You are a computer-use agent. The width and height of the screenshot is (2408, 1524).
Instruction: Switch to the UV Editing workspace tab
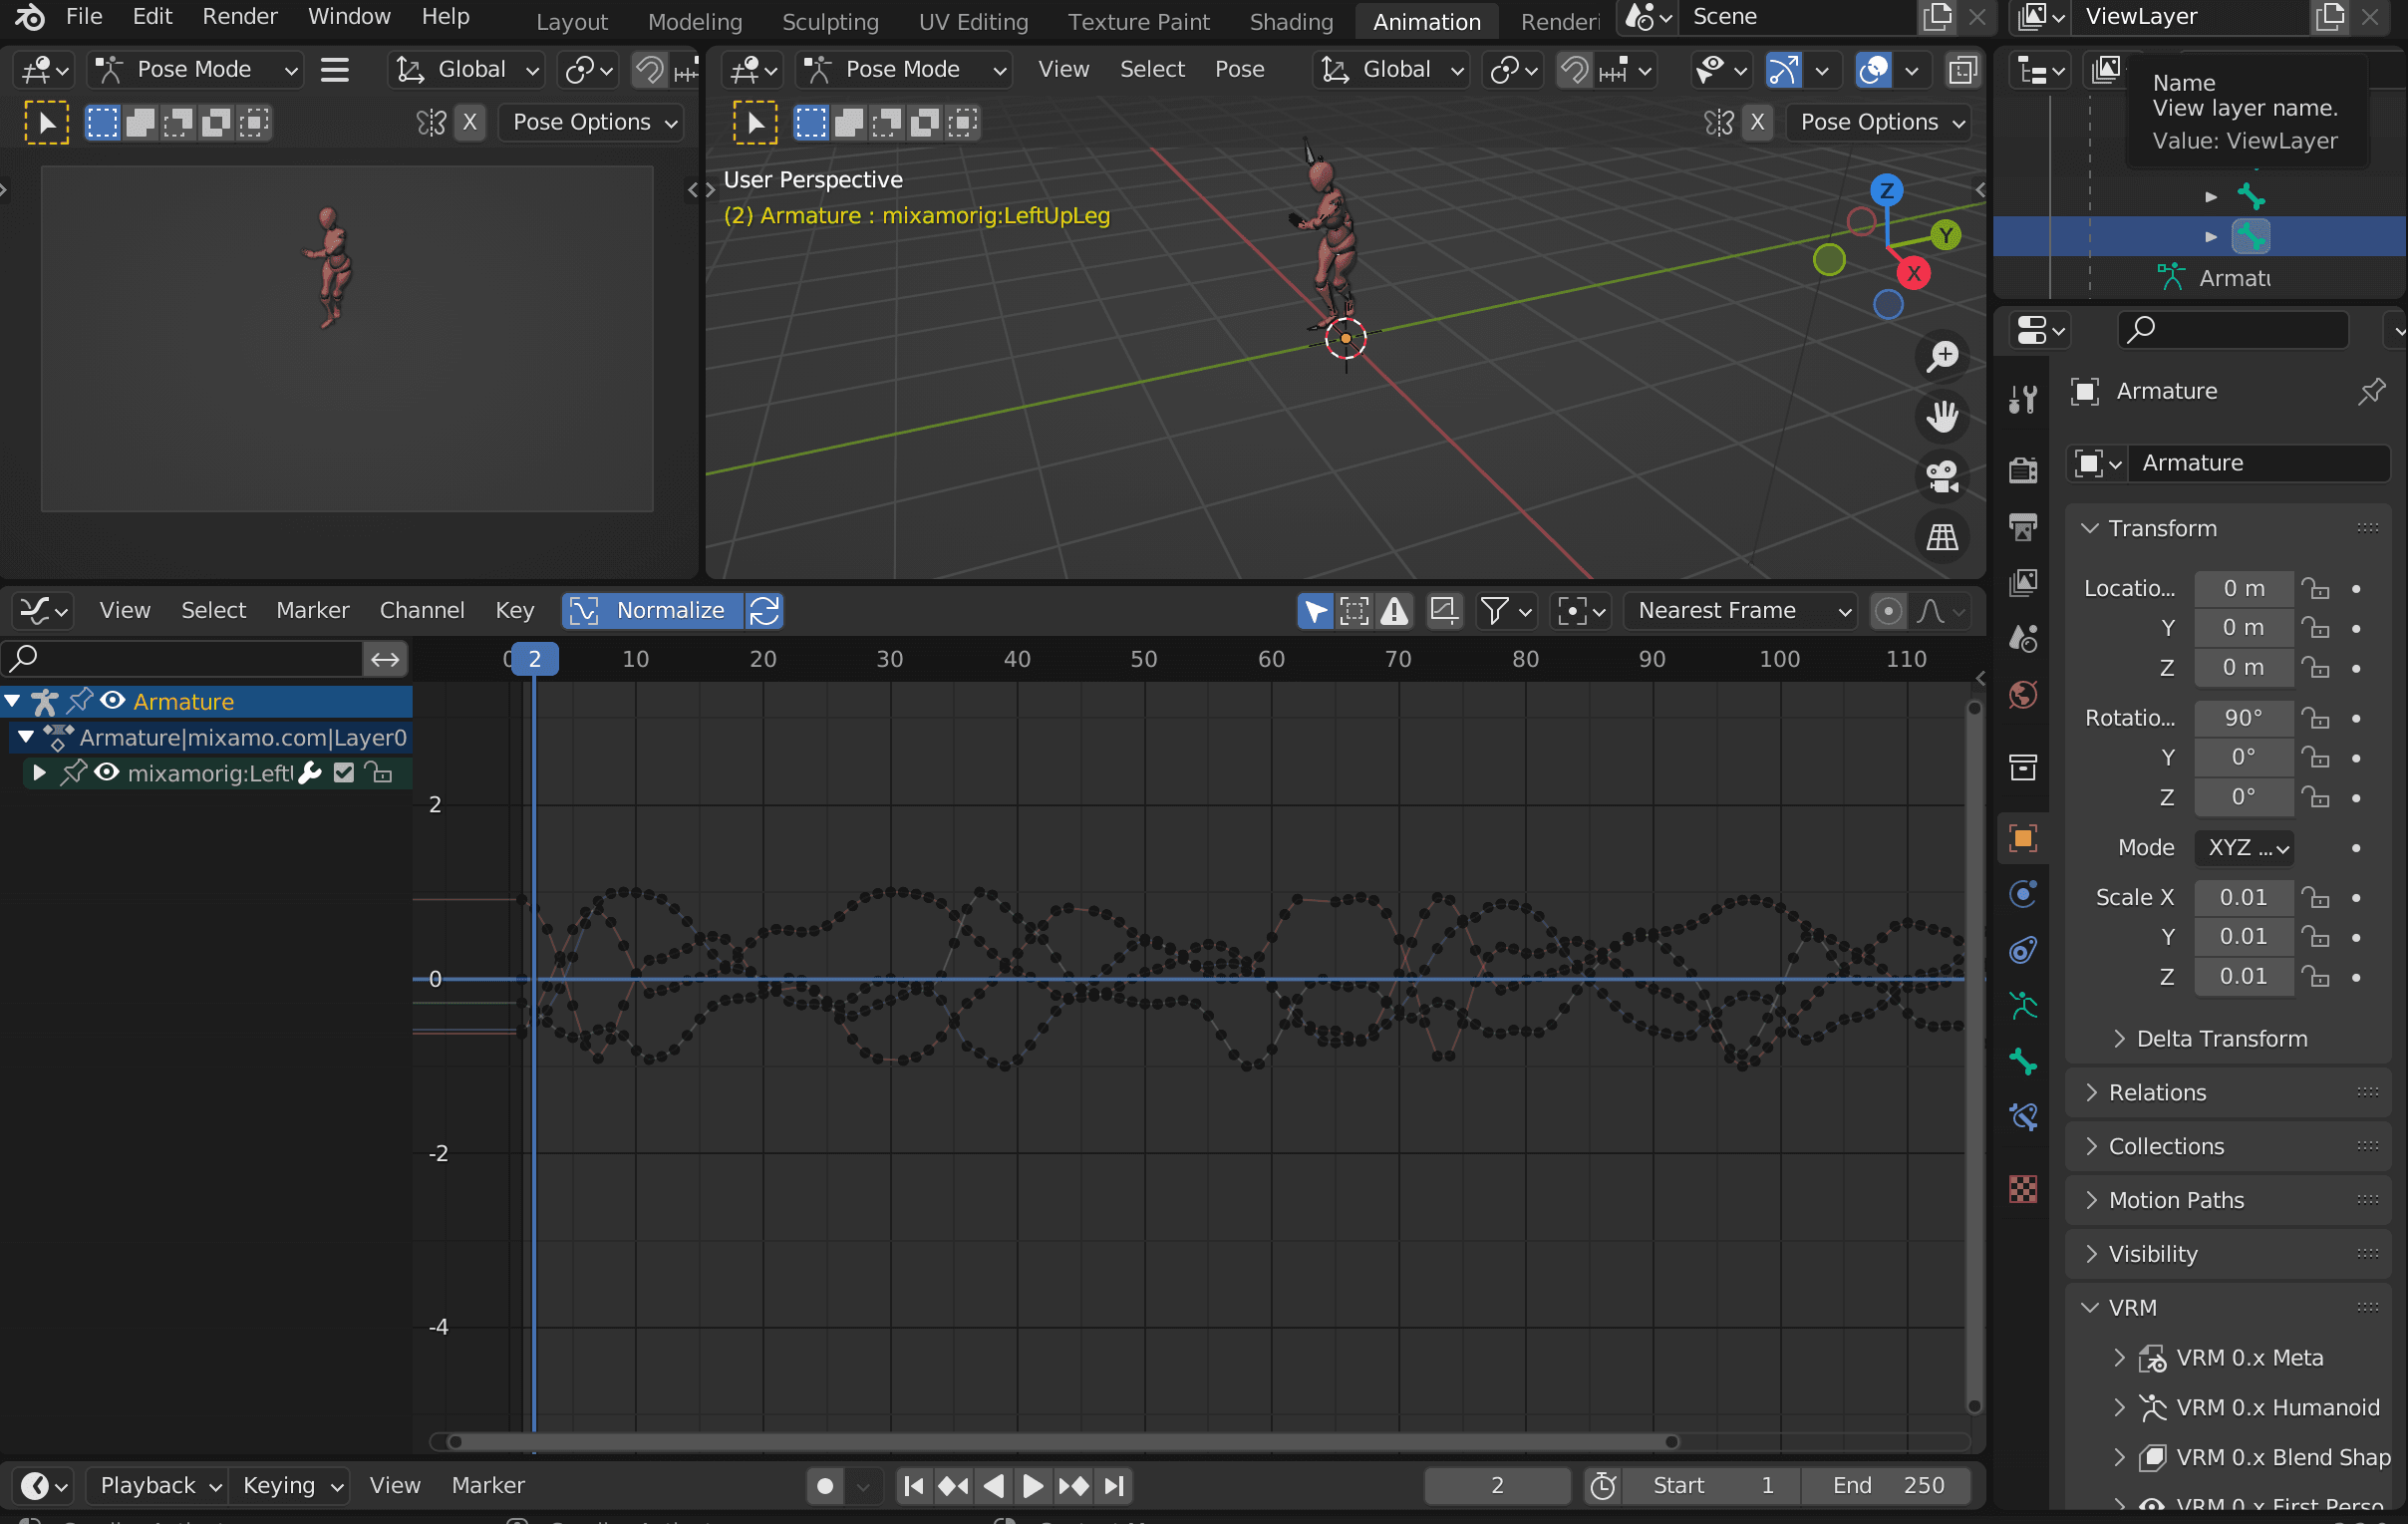972,21
